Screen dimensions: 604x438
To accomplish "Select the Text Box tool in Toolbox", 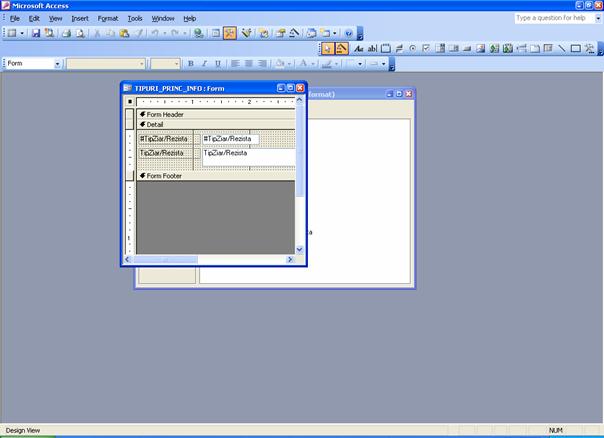I will coord(373,48).
